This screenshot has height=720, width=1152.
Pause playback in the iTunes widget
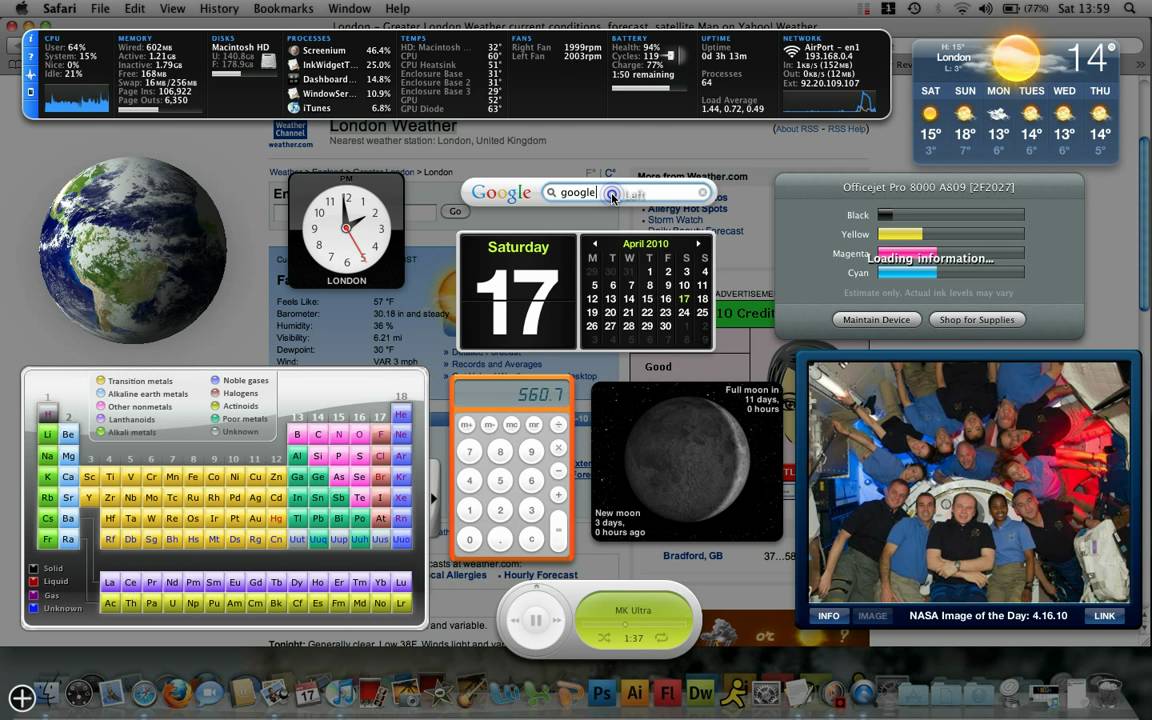click(x=536, y=621)
